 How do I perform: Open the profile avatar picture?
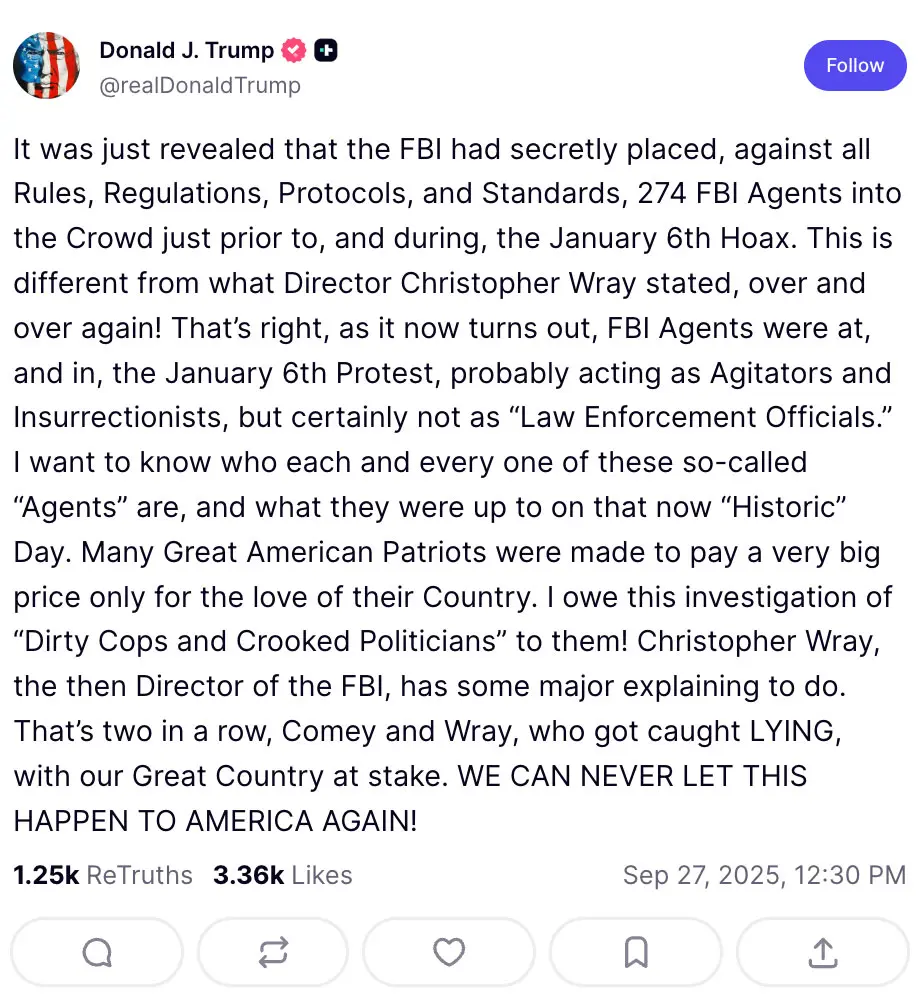(x=46, y=65)
